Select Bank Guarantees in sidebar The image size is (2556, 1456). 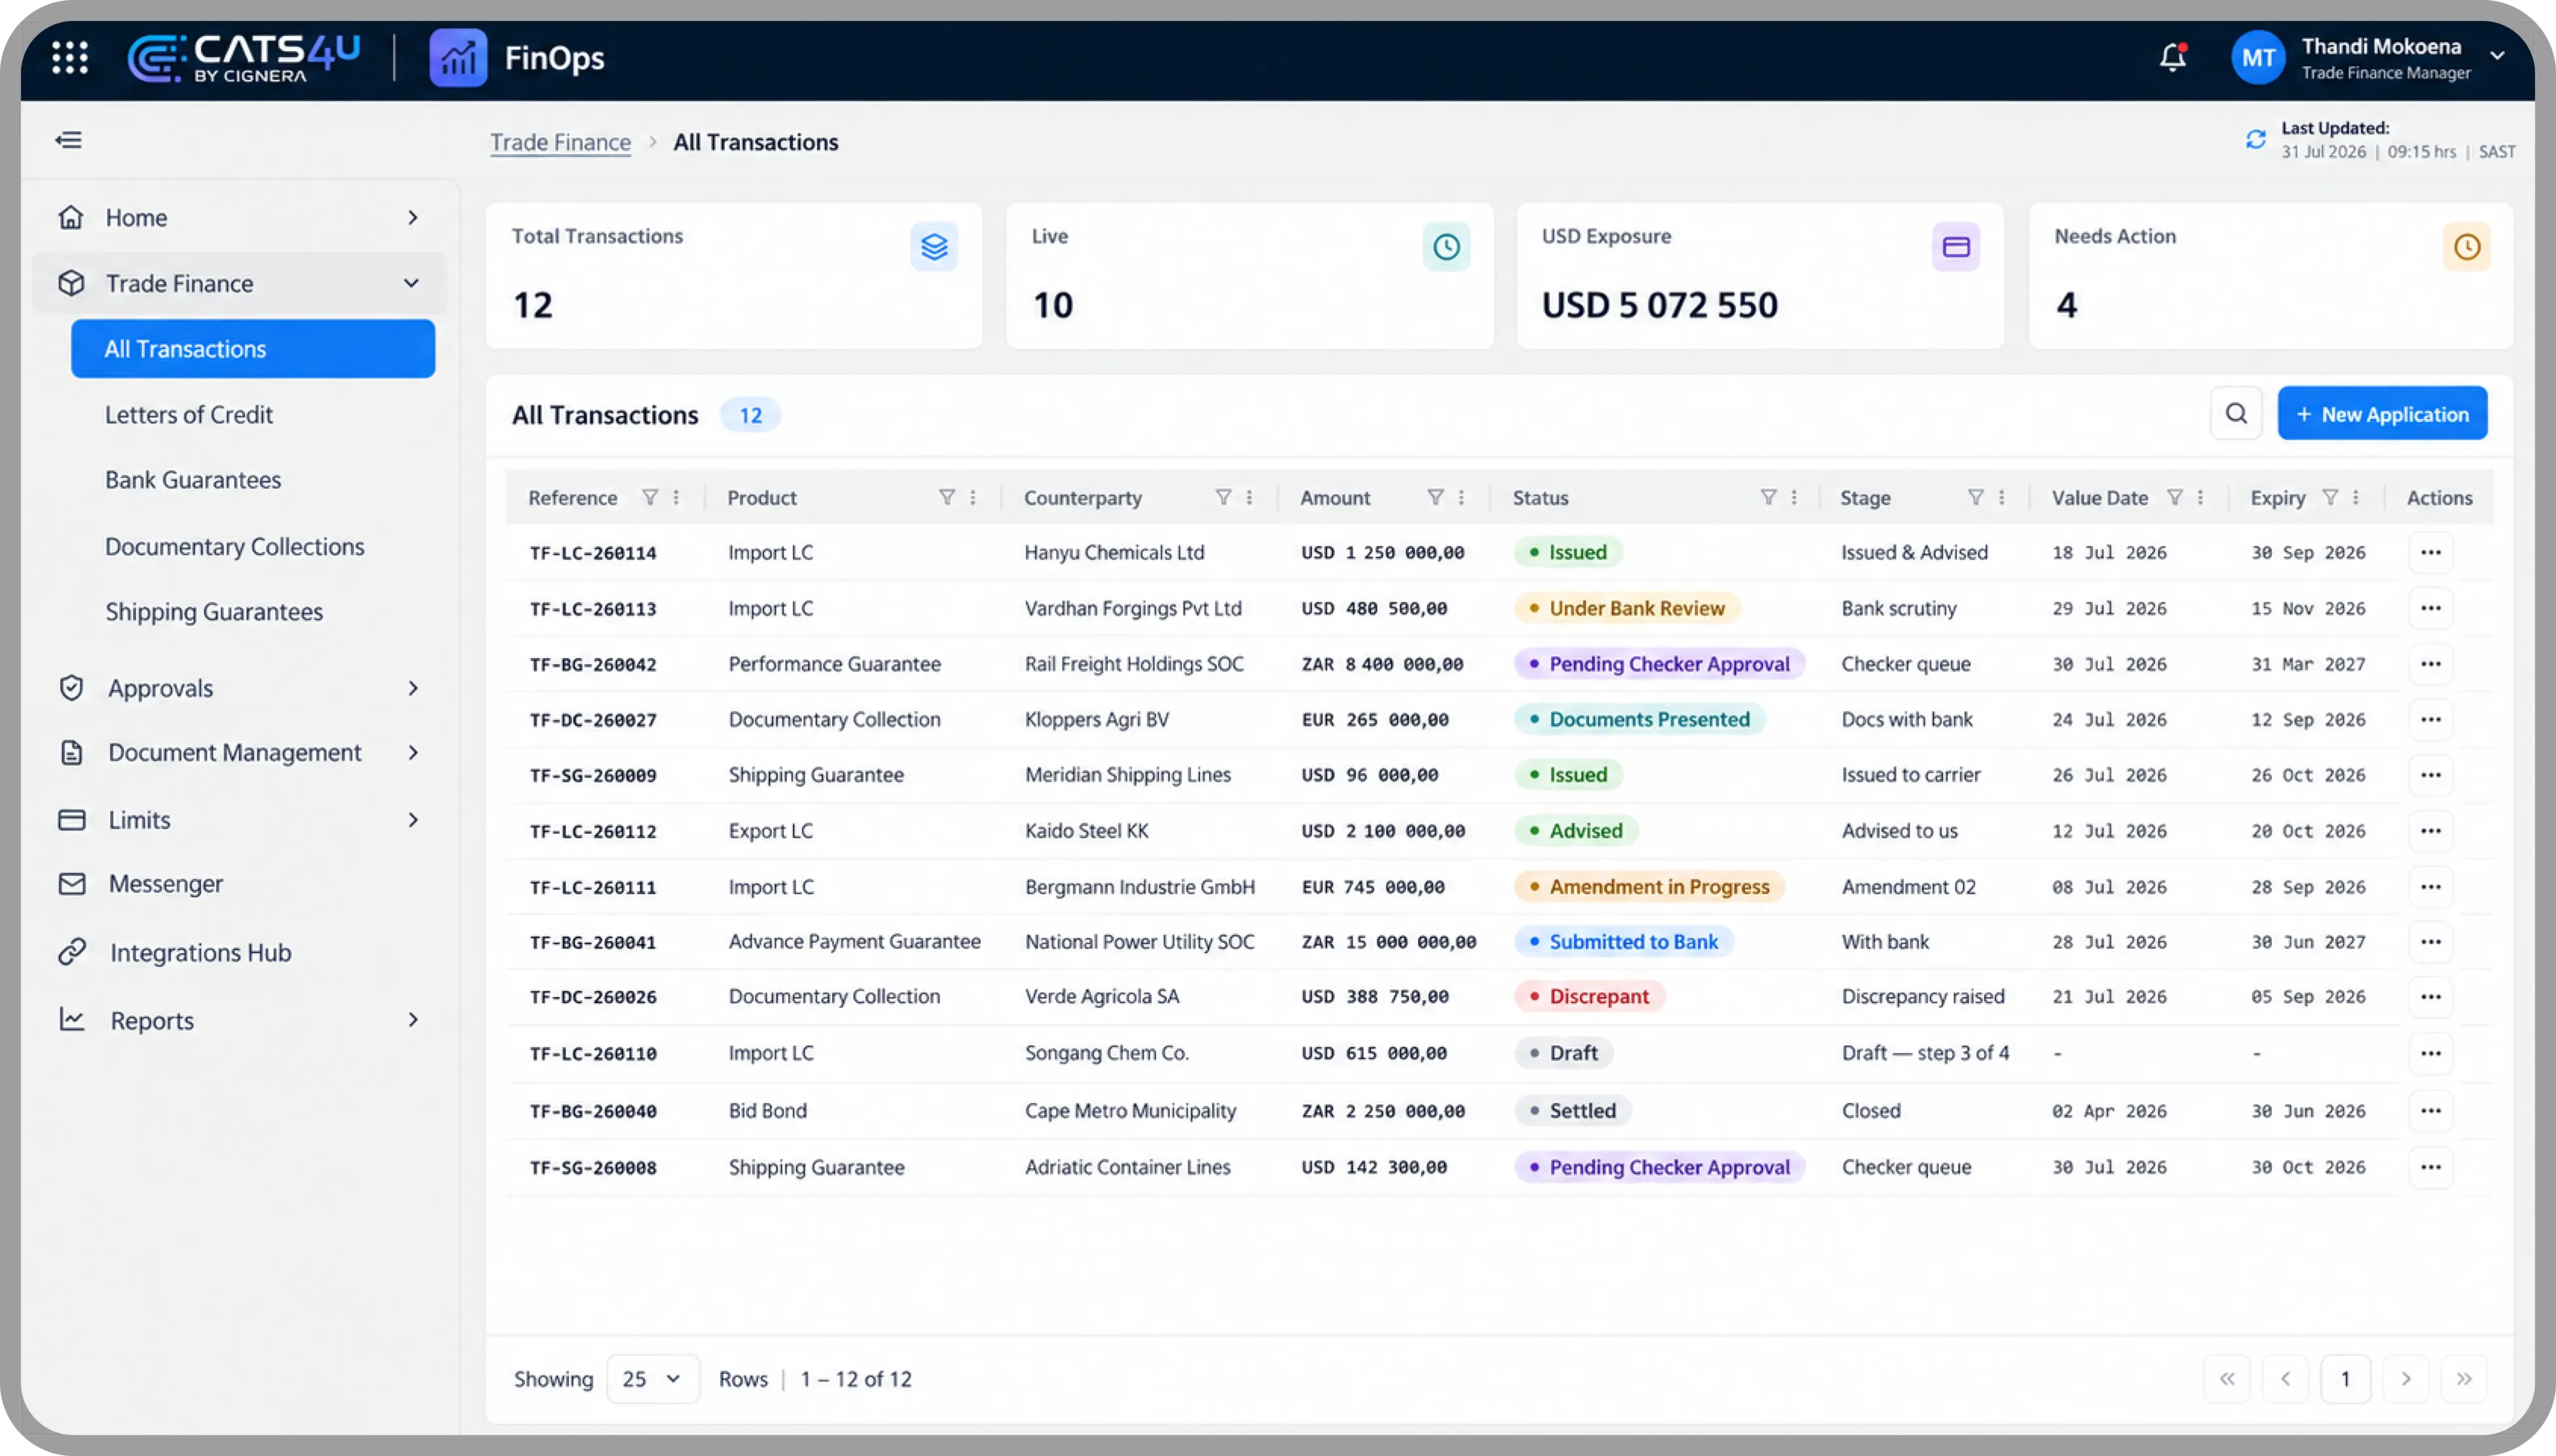point(193,480)
